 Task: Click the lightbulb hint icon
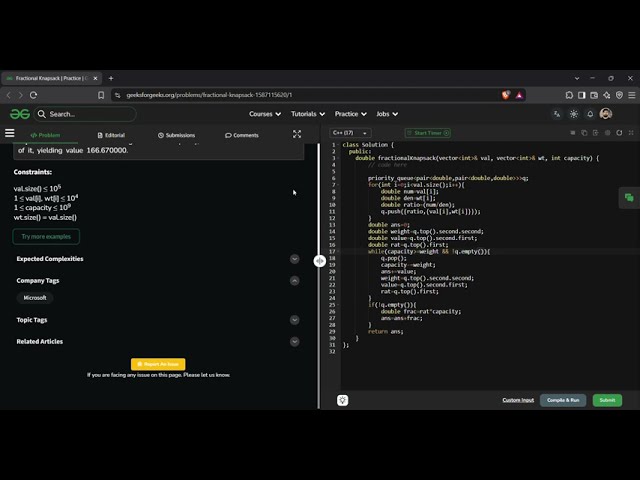[x=342, y=400]
